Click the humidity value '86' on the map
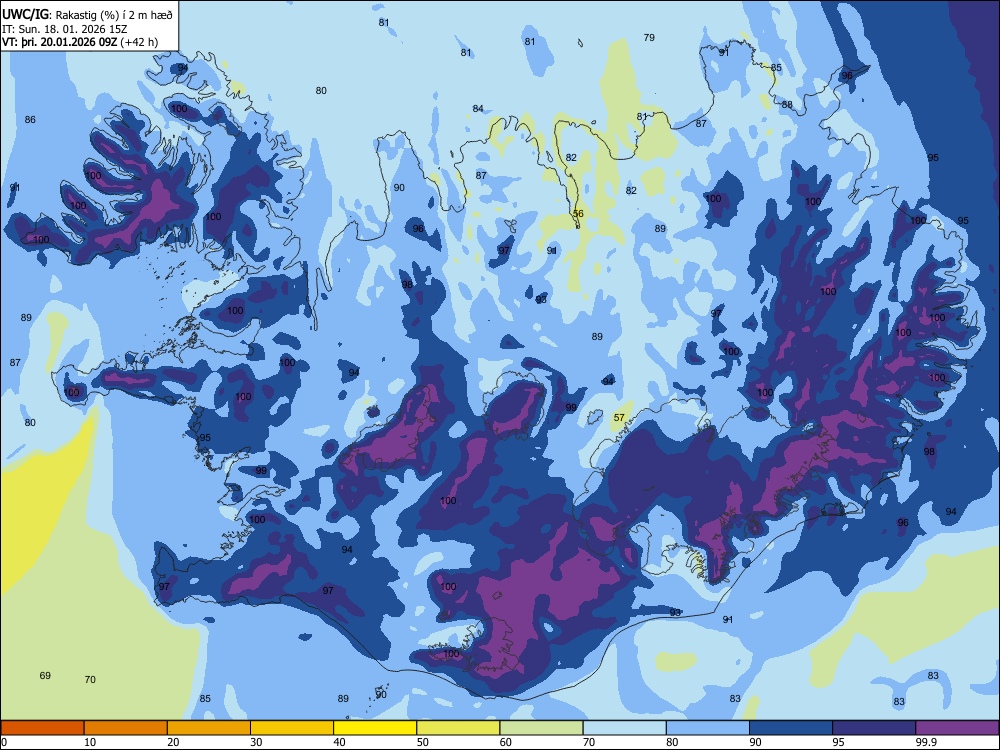1000x750 pixels. click(30, 119)
